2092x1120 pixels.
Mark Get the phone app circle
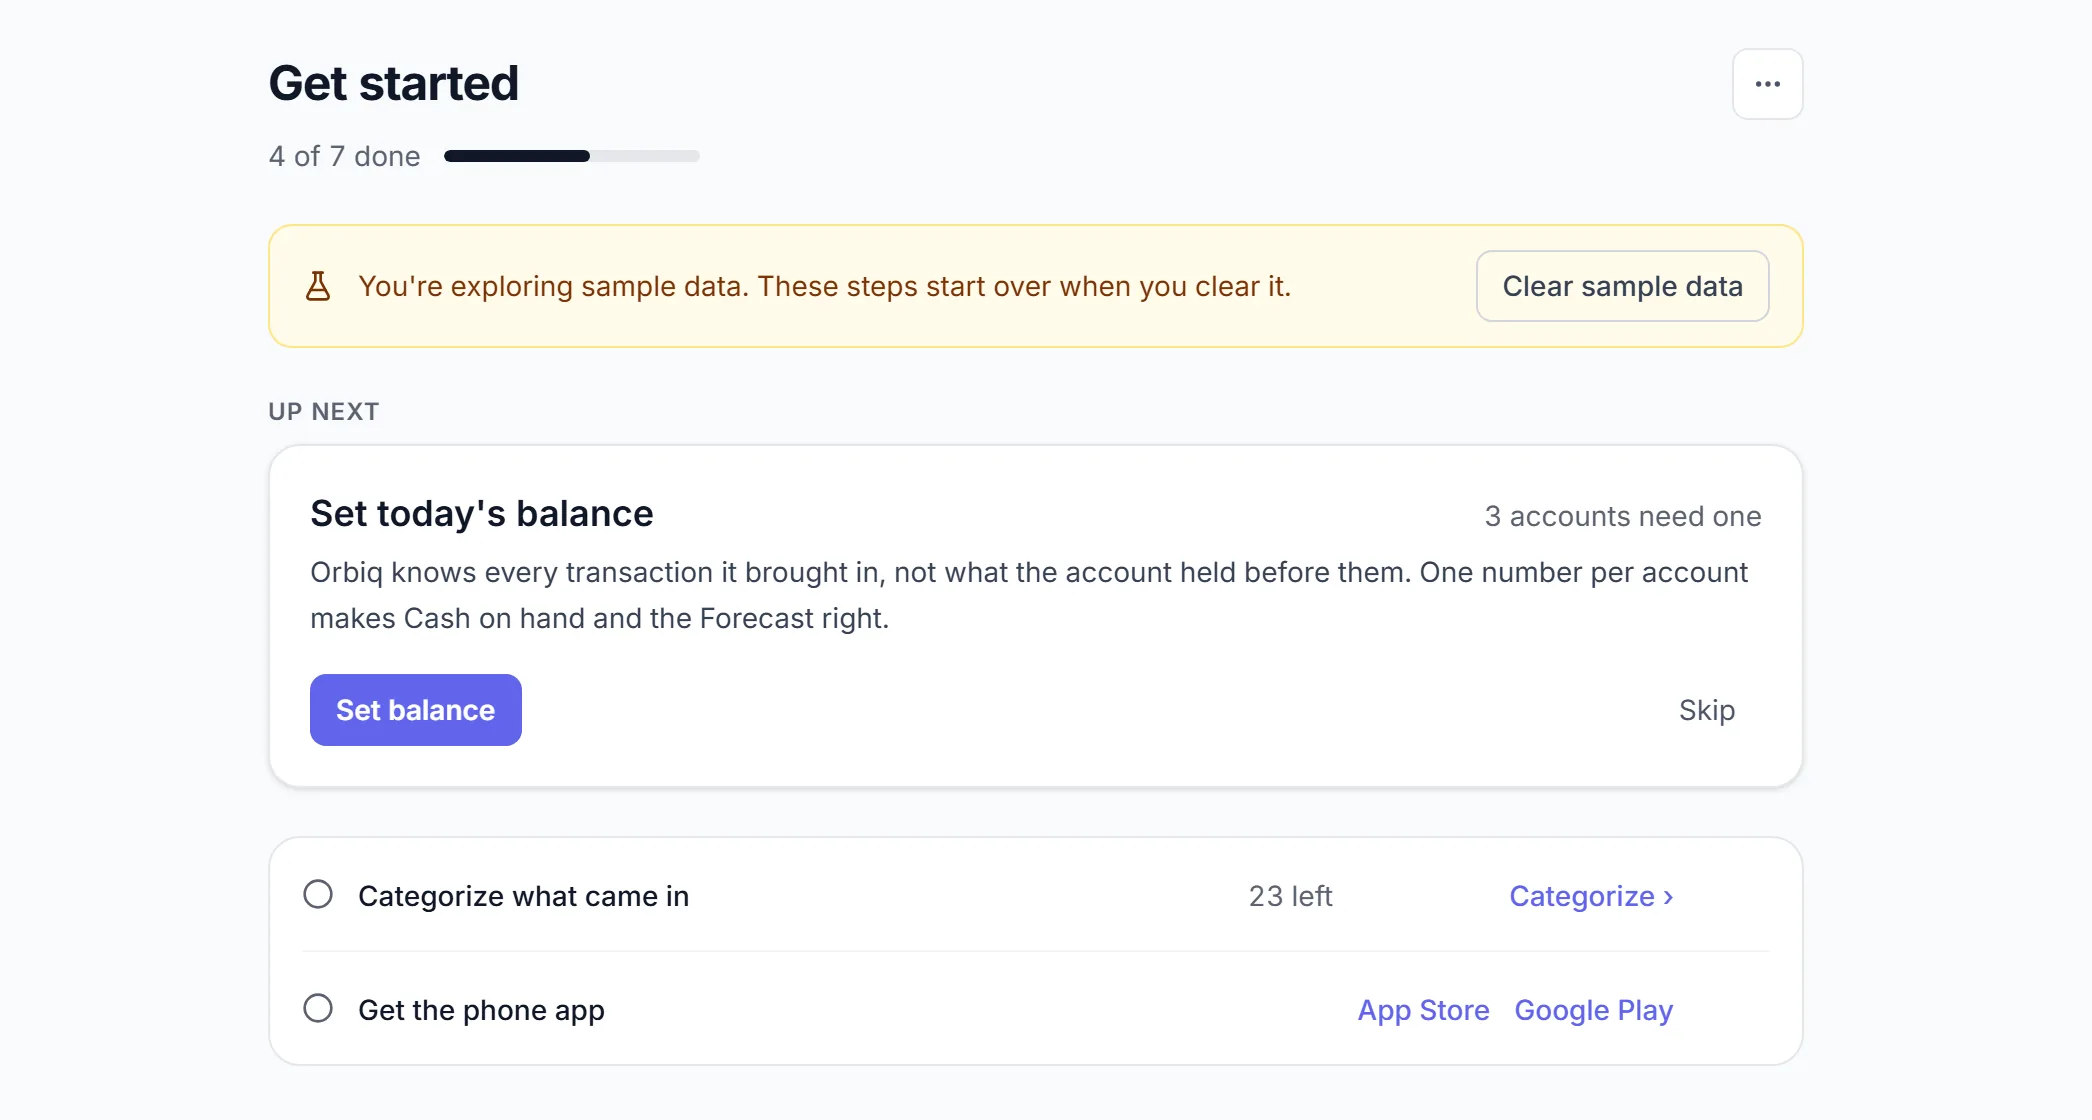pyautogui.click(x=318, y=1008)
